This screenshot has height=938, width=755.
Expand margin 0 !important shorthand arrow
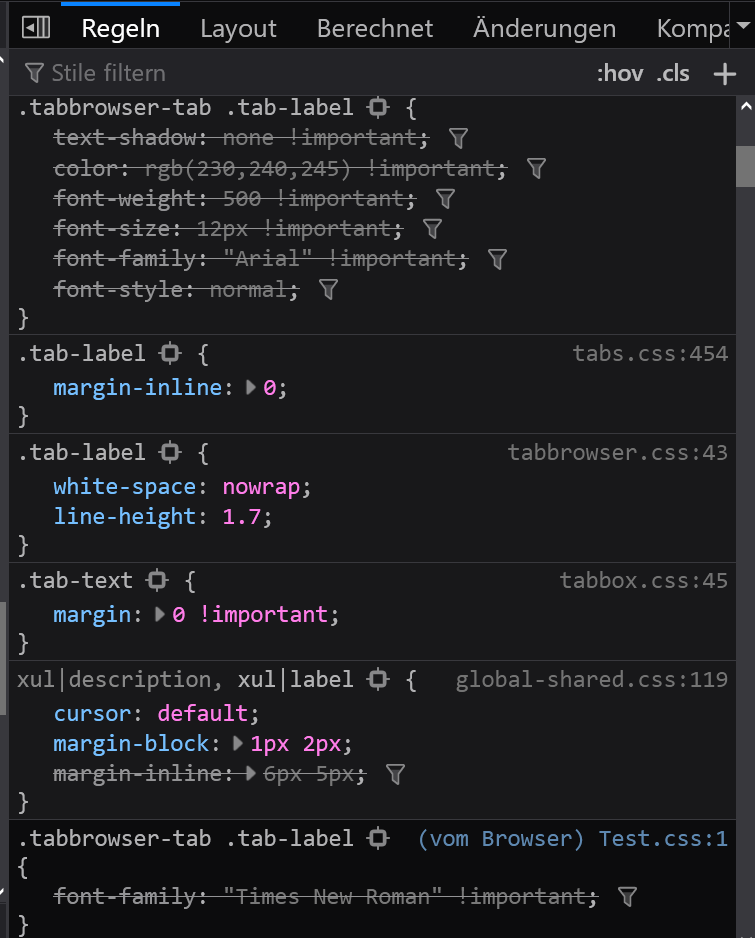[161, 614]
